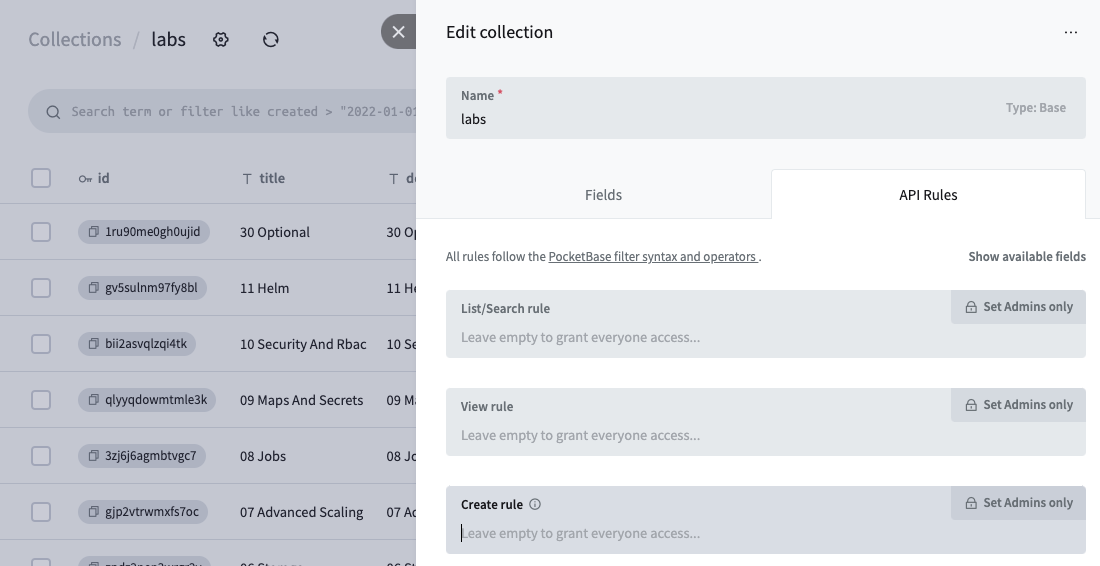Image resolution: width=1100 pixels, height=566 pixels.
Task: Go to Collections breadcrumb
Action: click(74, 39)
